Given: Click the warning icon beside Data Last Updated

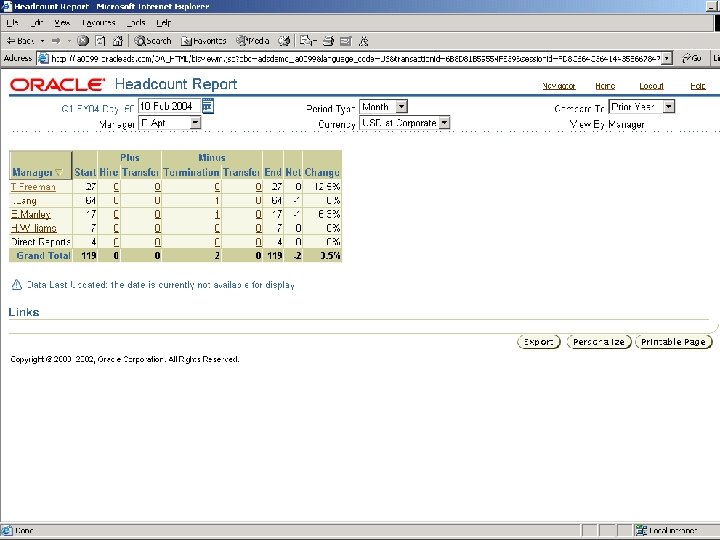Looking at the screenshot, I should (x=17, y=285).
